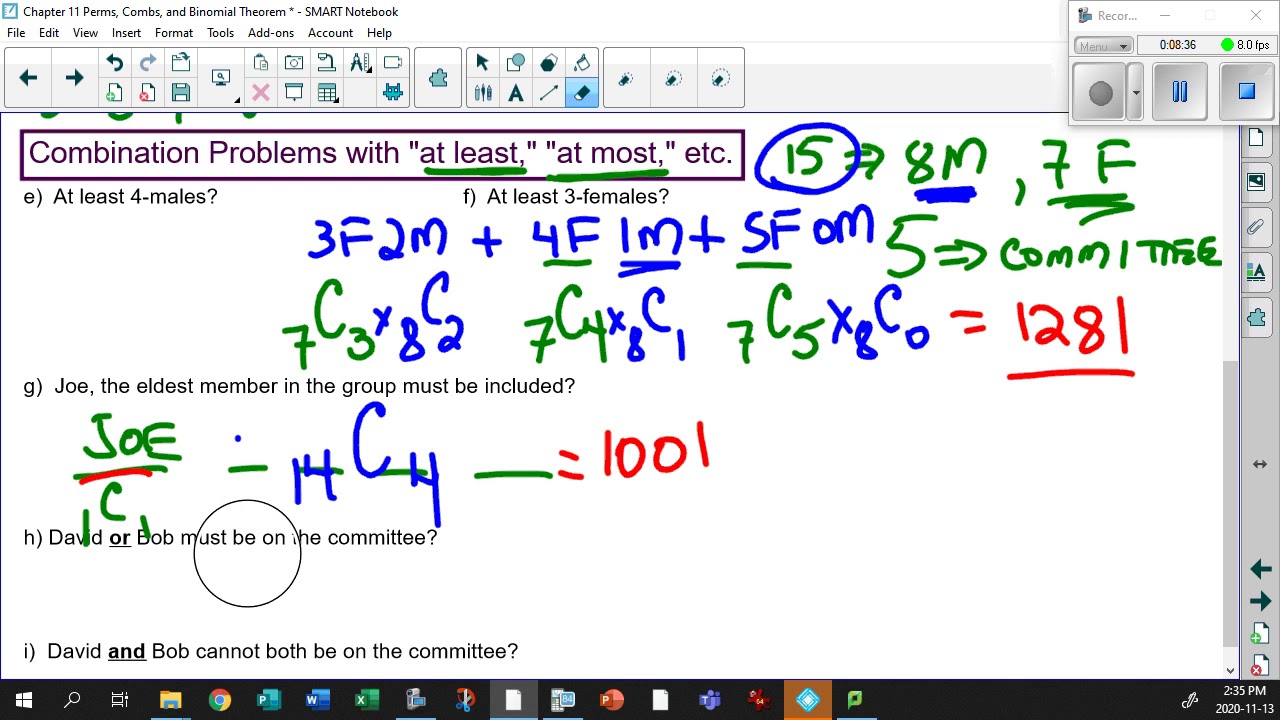The height and width of the screenshot is (720, 1280).
Task: Open the Attachments paperclip side tab
Action: click(x=1257, y=227)
